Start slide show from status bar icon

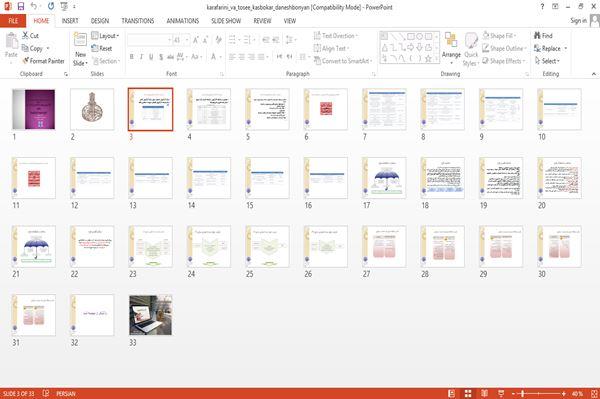point(501,393)
